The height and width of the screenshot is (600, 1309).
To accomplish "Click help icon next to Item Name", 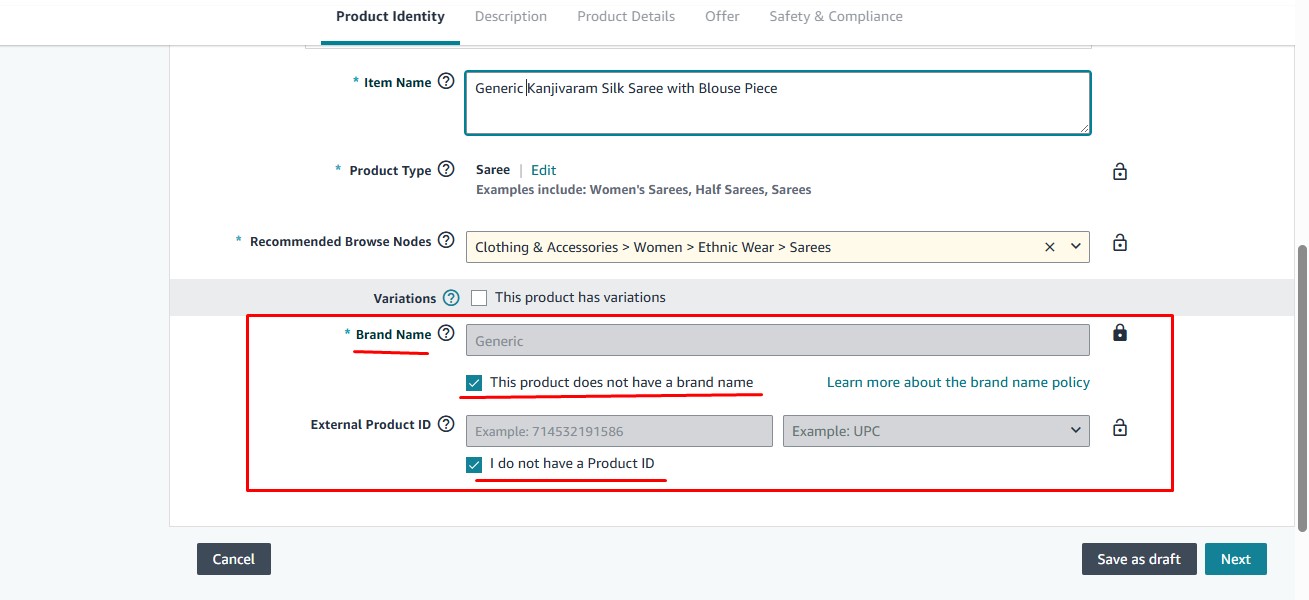I will [446, 82].
